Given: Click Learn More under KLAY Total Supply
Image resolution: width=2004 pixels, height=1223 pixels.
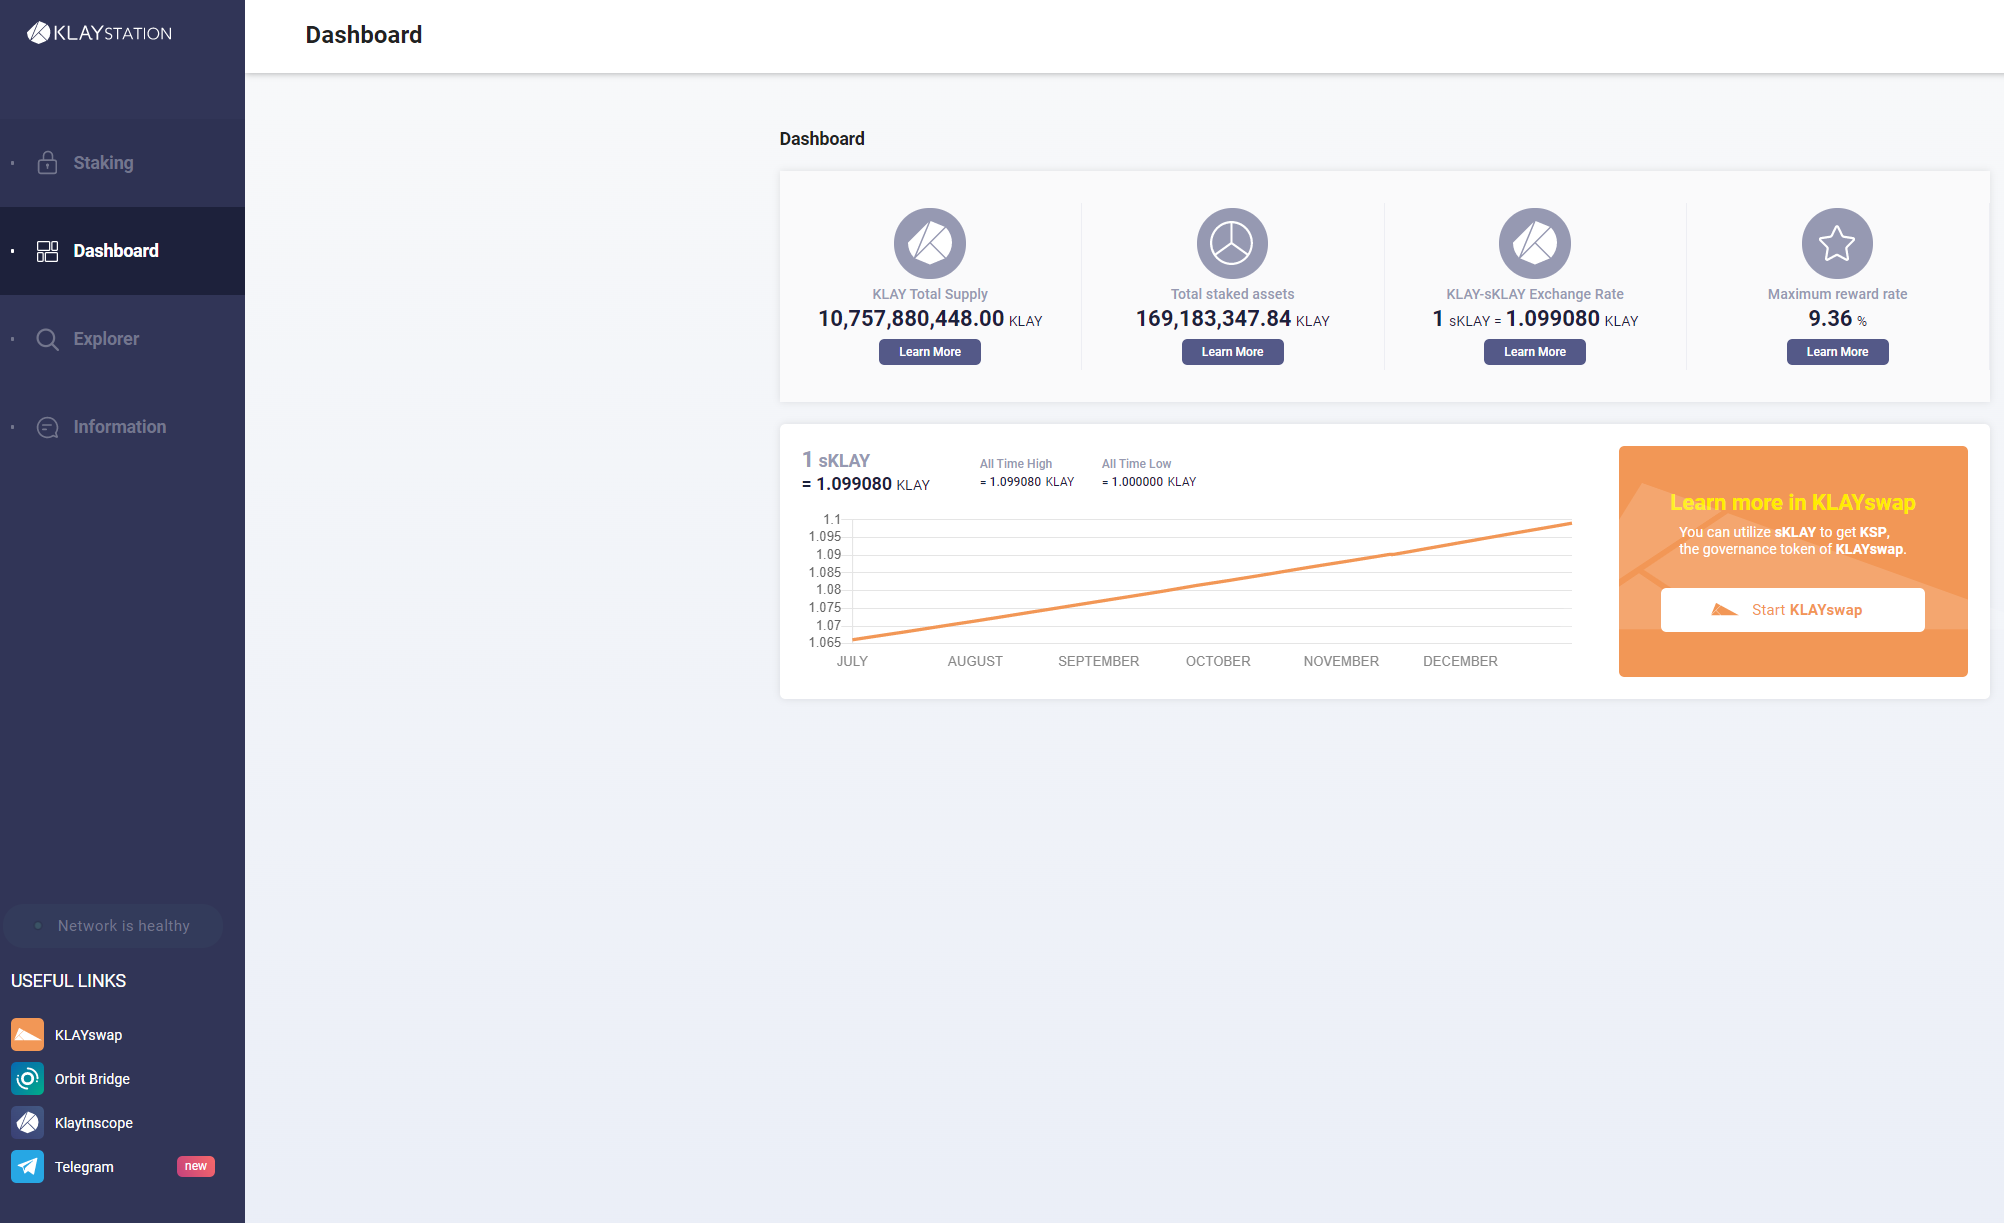Looking at the screenshot, I should pos(930,352).
